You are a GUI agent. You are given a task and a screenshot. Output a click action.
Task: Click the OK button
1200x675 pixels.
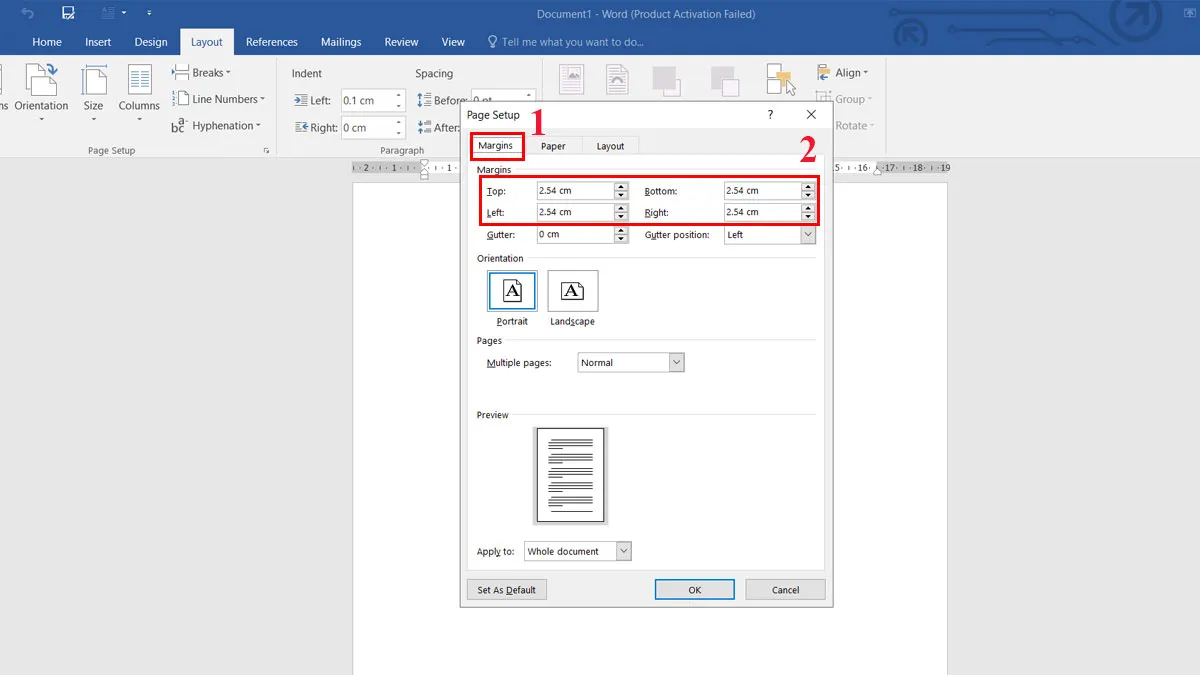694,590
